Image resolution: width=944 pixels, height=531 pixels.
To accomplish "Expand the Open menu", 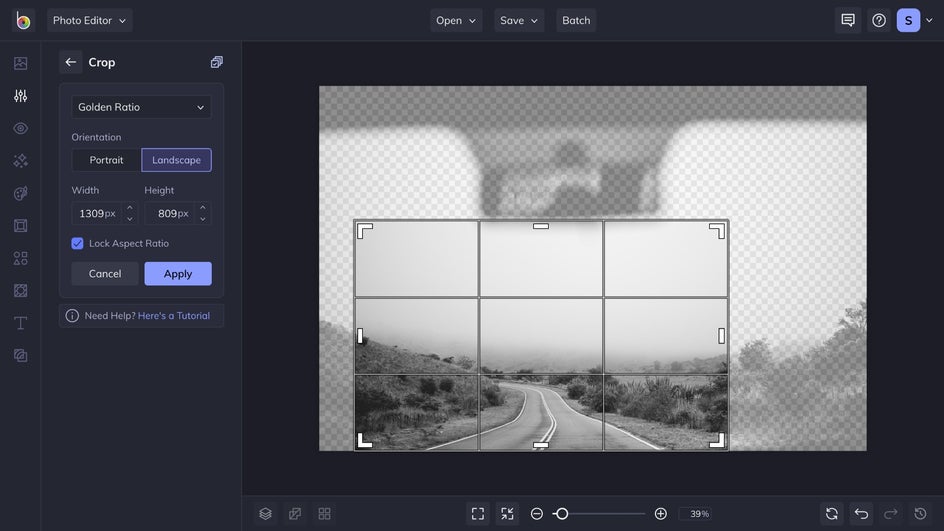I will click(x=456, y=20).
